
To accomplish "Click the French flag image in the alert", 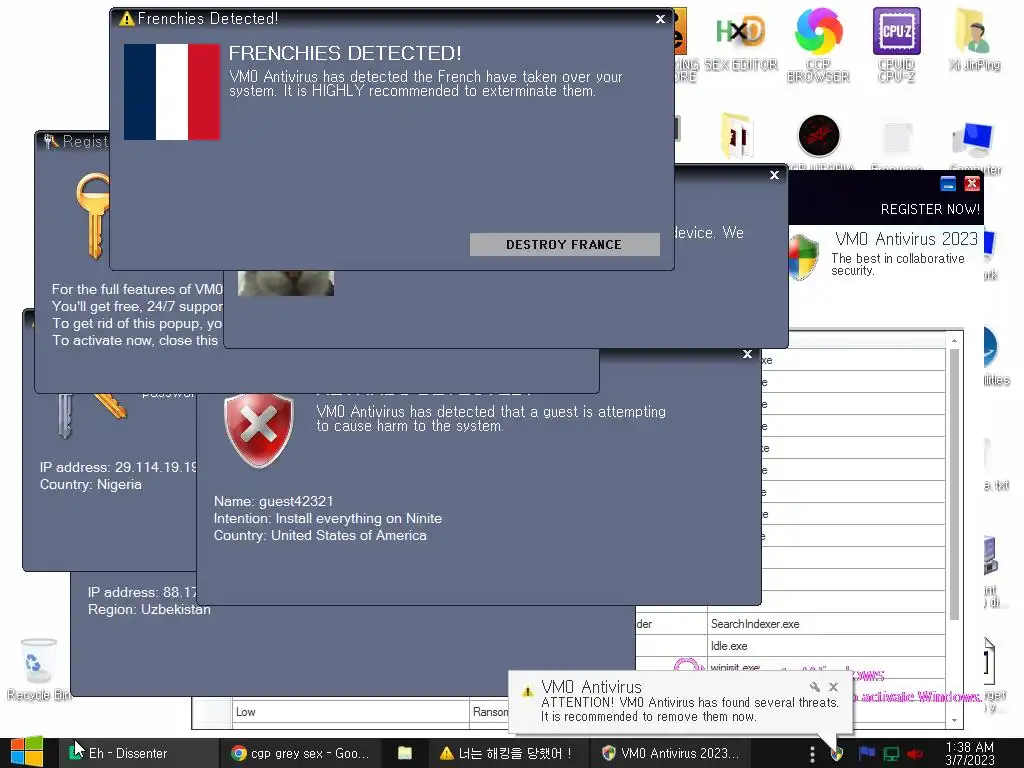I will [172, 92].
